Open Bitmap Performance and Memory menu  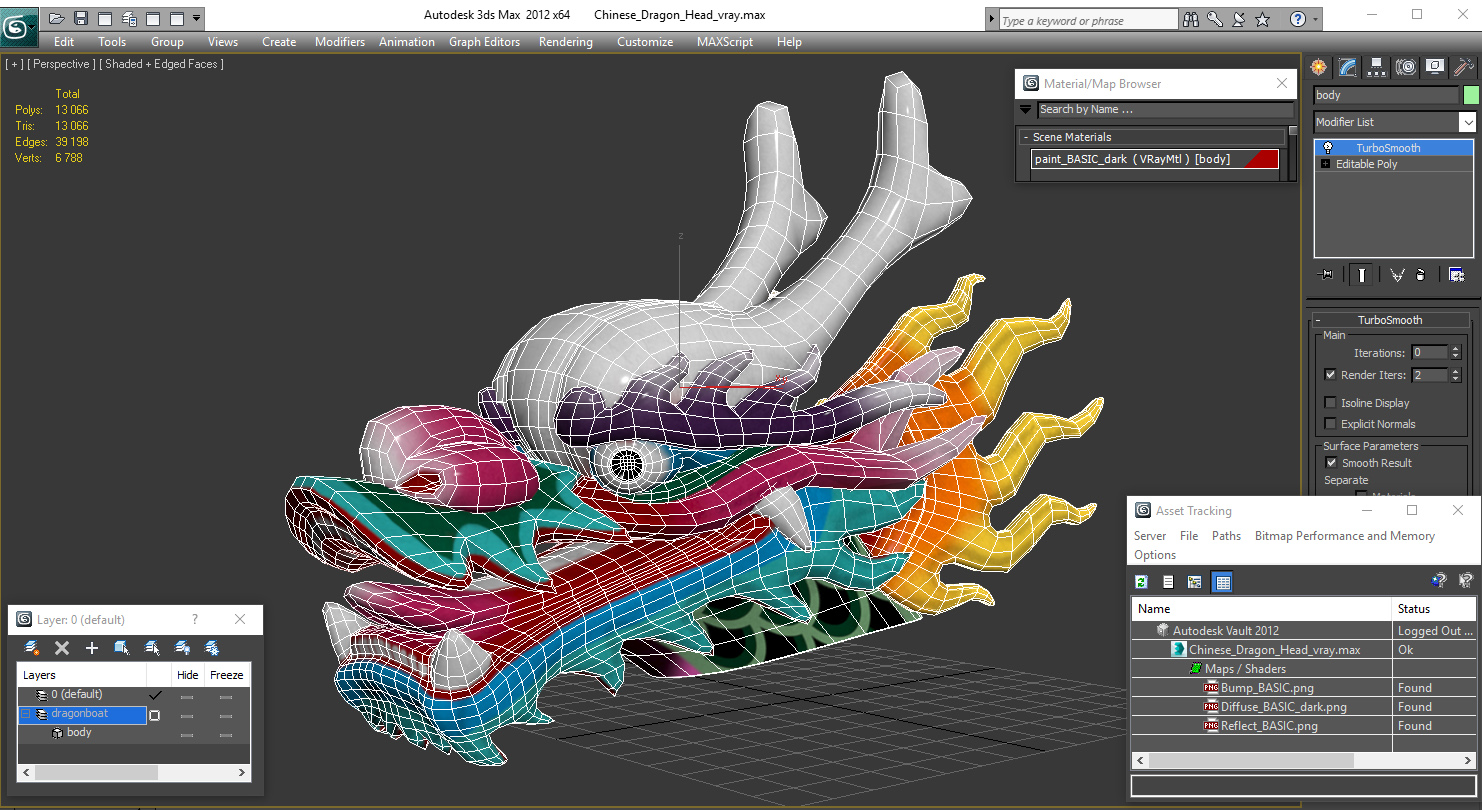pyautogui.click(x=1345, y=536)
